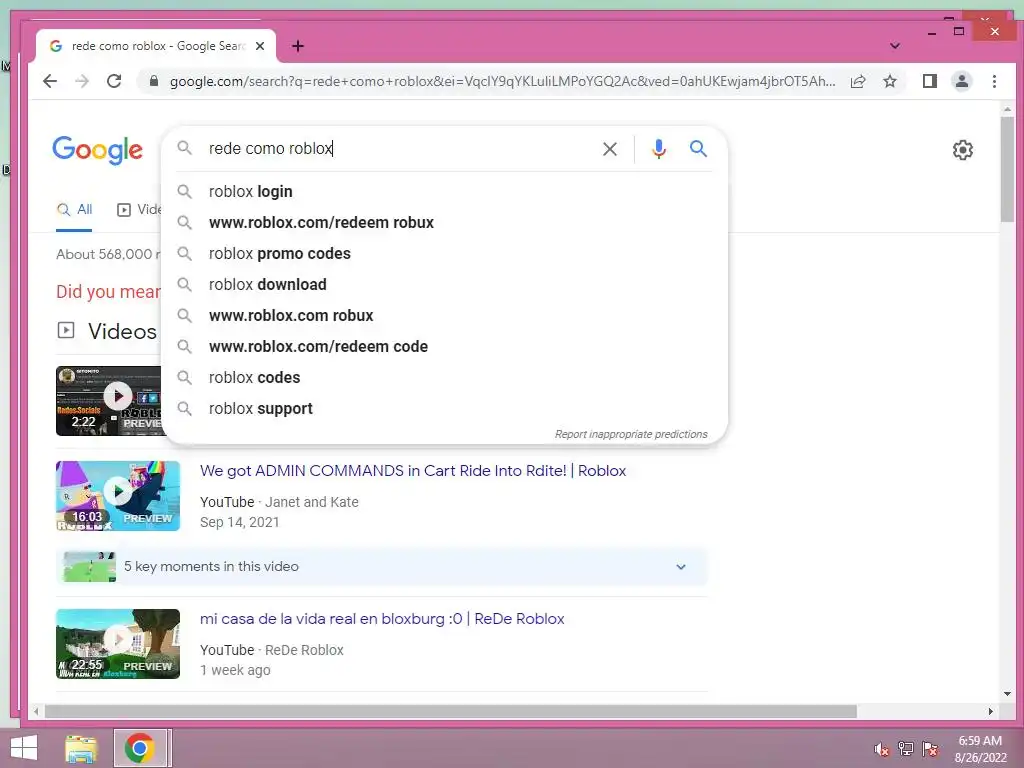This screenshot has width=1024, height=768.
Task: Open the taskbar clock showing 6:59 AM
Action: [980, 749]
